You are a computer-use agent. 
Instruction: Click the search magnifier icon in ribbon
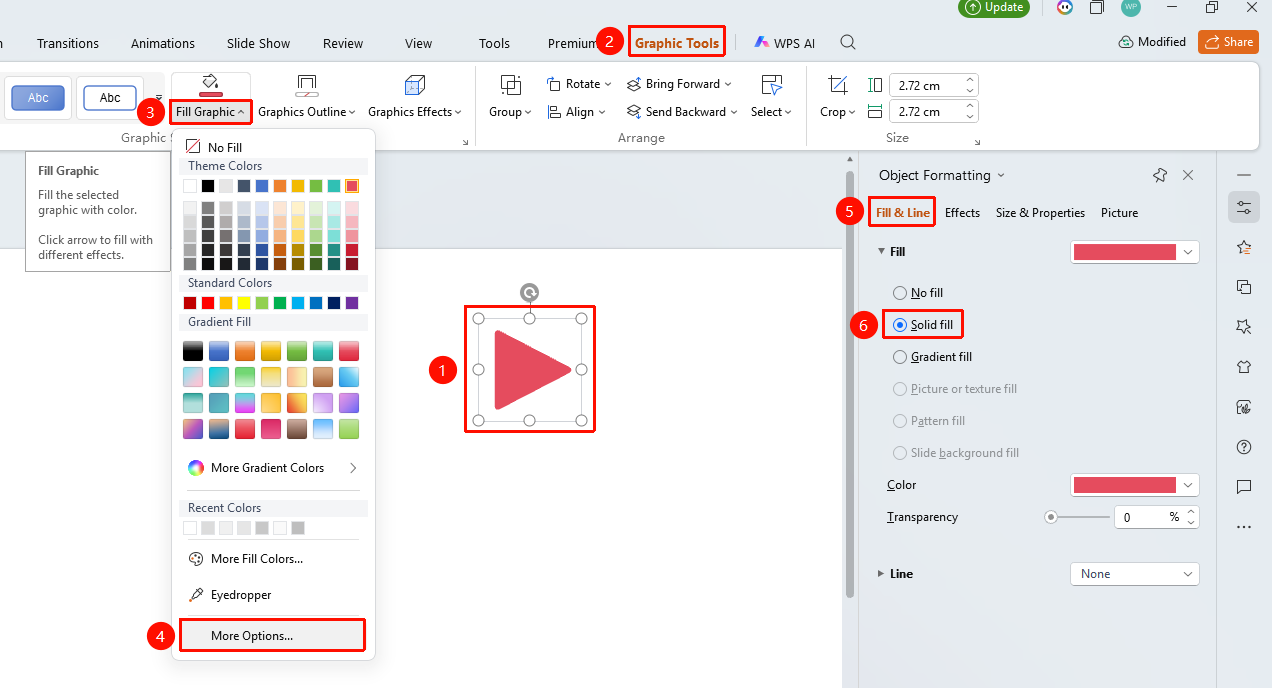tap(848, 43)
